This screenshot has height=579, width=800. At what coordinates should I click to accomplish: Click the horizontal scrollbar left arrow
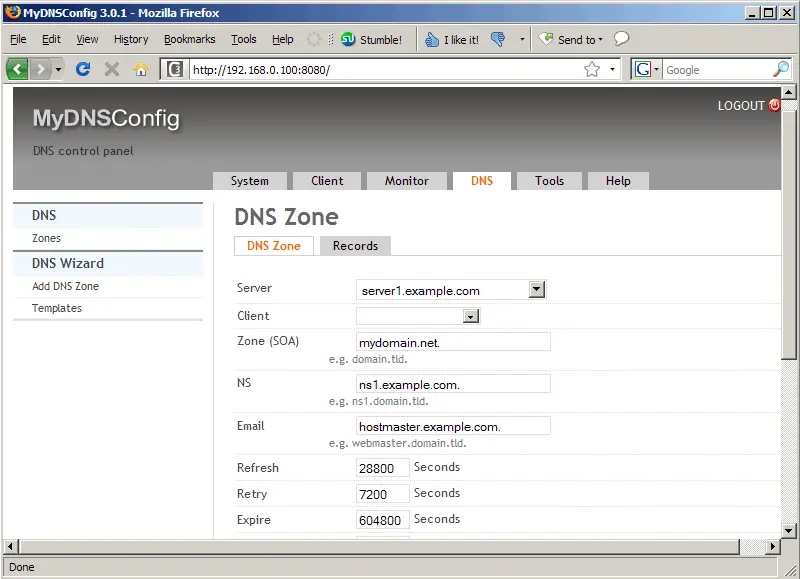[x=10, y=547]
